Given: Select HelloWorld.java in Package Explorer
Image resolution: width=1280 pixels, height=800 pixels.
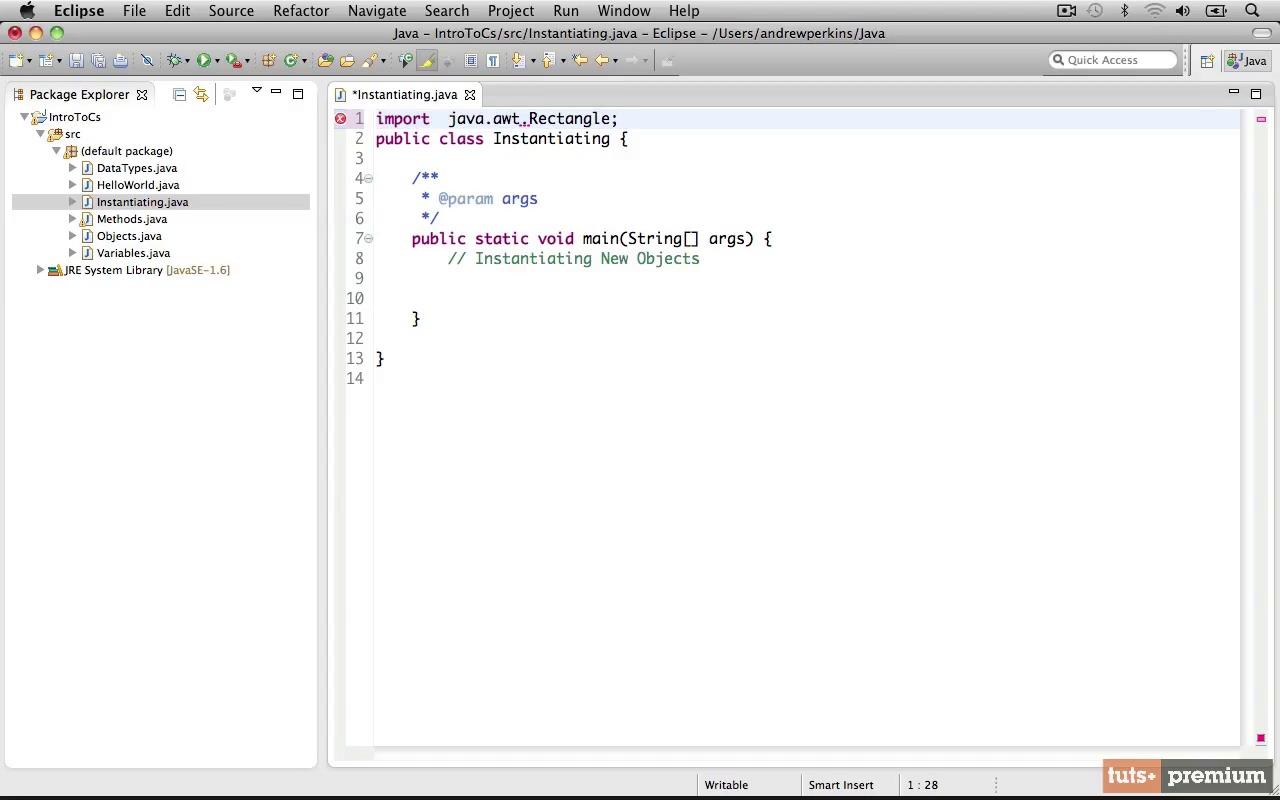Looking at the screenshot, I should tap(138, 185).
